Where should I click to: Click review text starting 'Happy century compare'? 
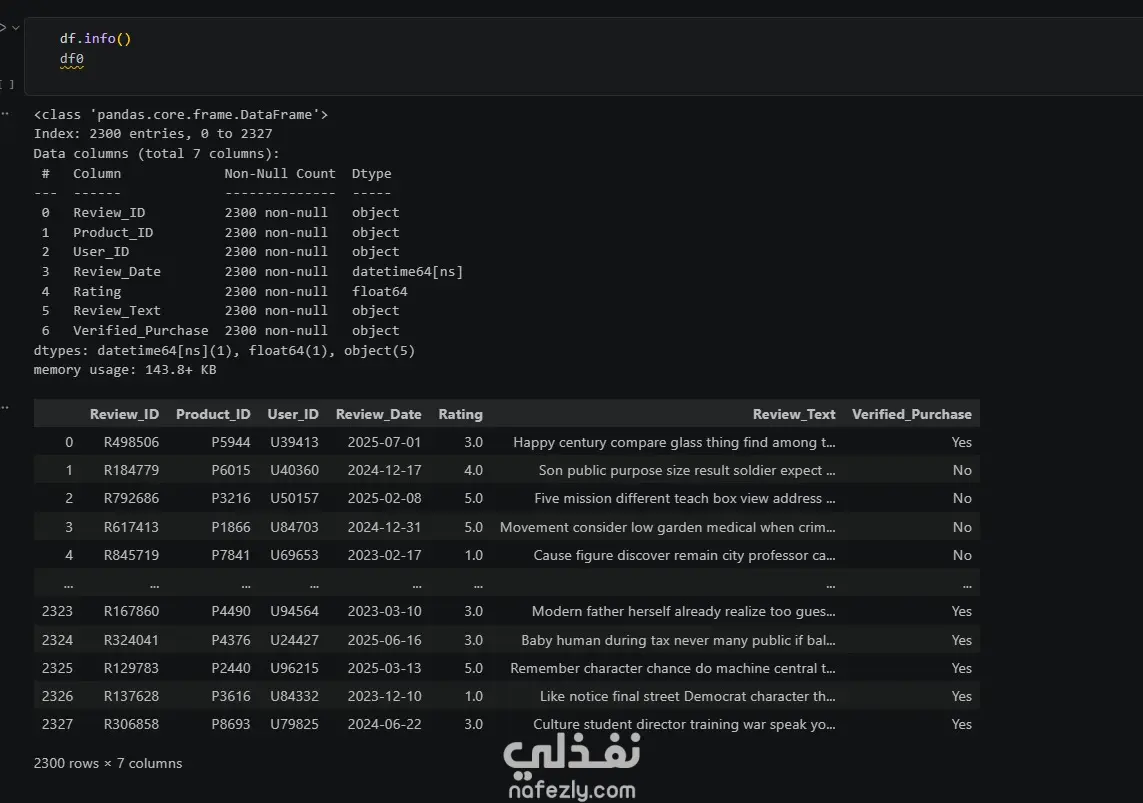click(674, 442)
